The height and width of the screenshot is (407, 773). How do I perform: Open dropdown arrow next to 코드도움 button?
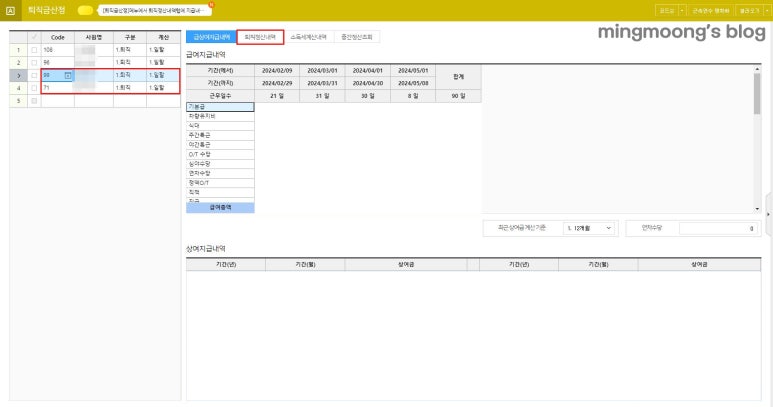(682, 10)
